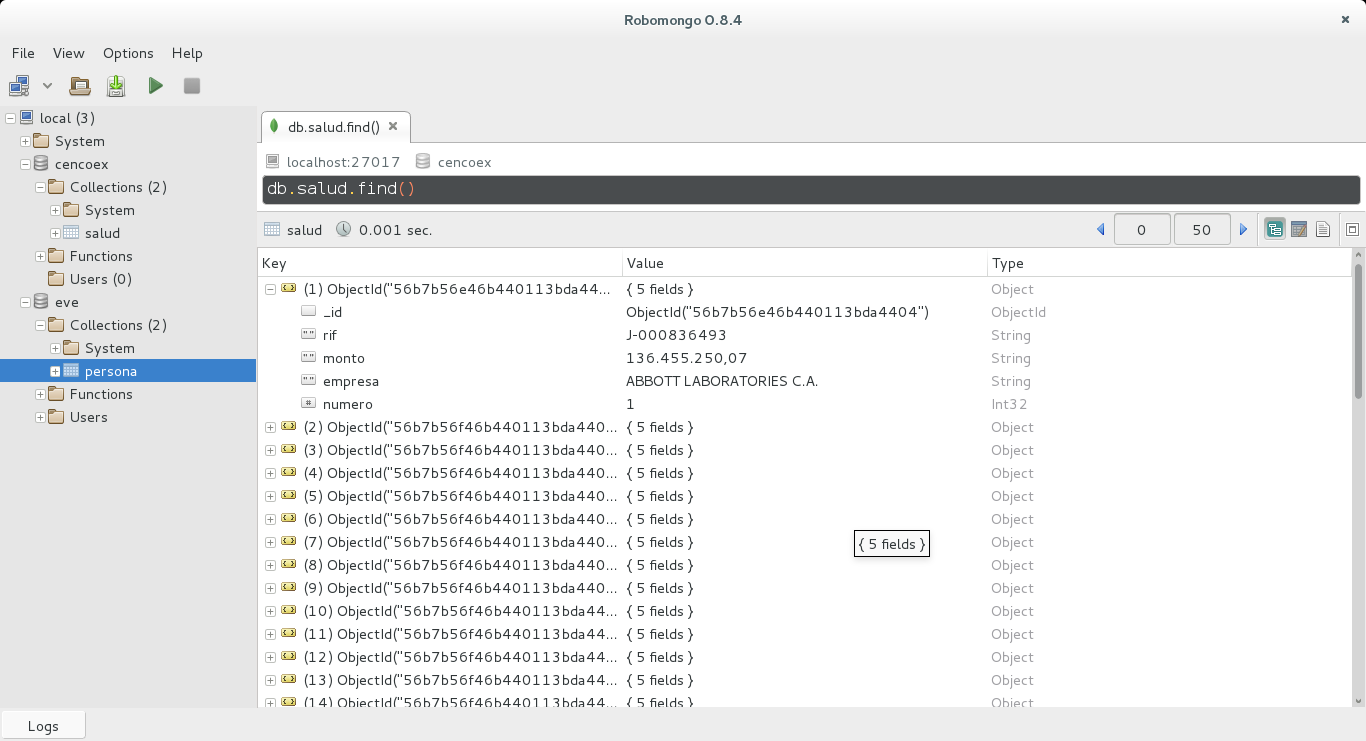
Task: Switch results to text view mode
Action: pyautogui.click(x=1323, y=230)
